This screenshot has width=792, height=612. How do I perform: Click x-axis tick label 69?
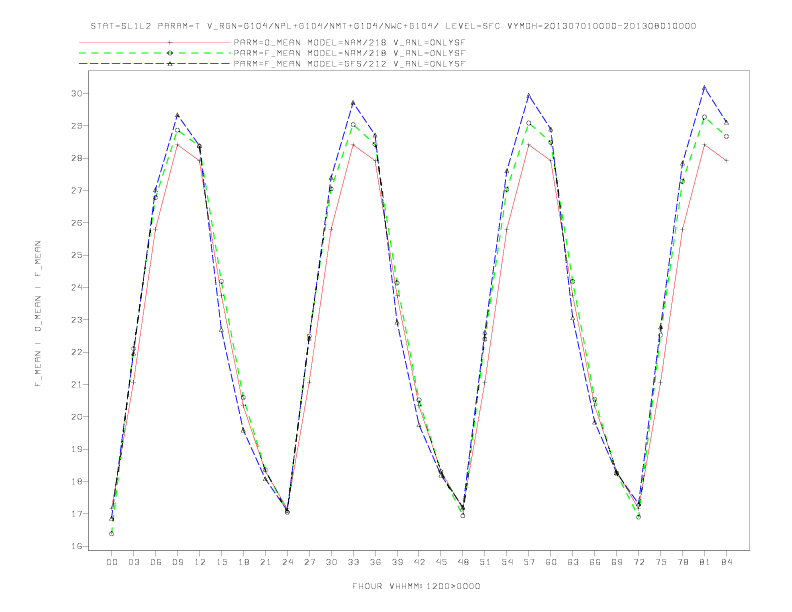tap(617, 562)
